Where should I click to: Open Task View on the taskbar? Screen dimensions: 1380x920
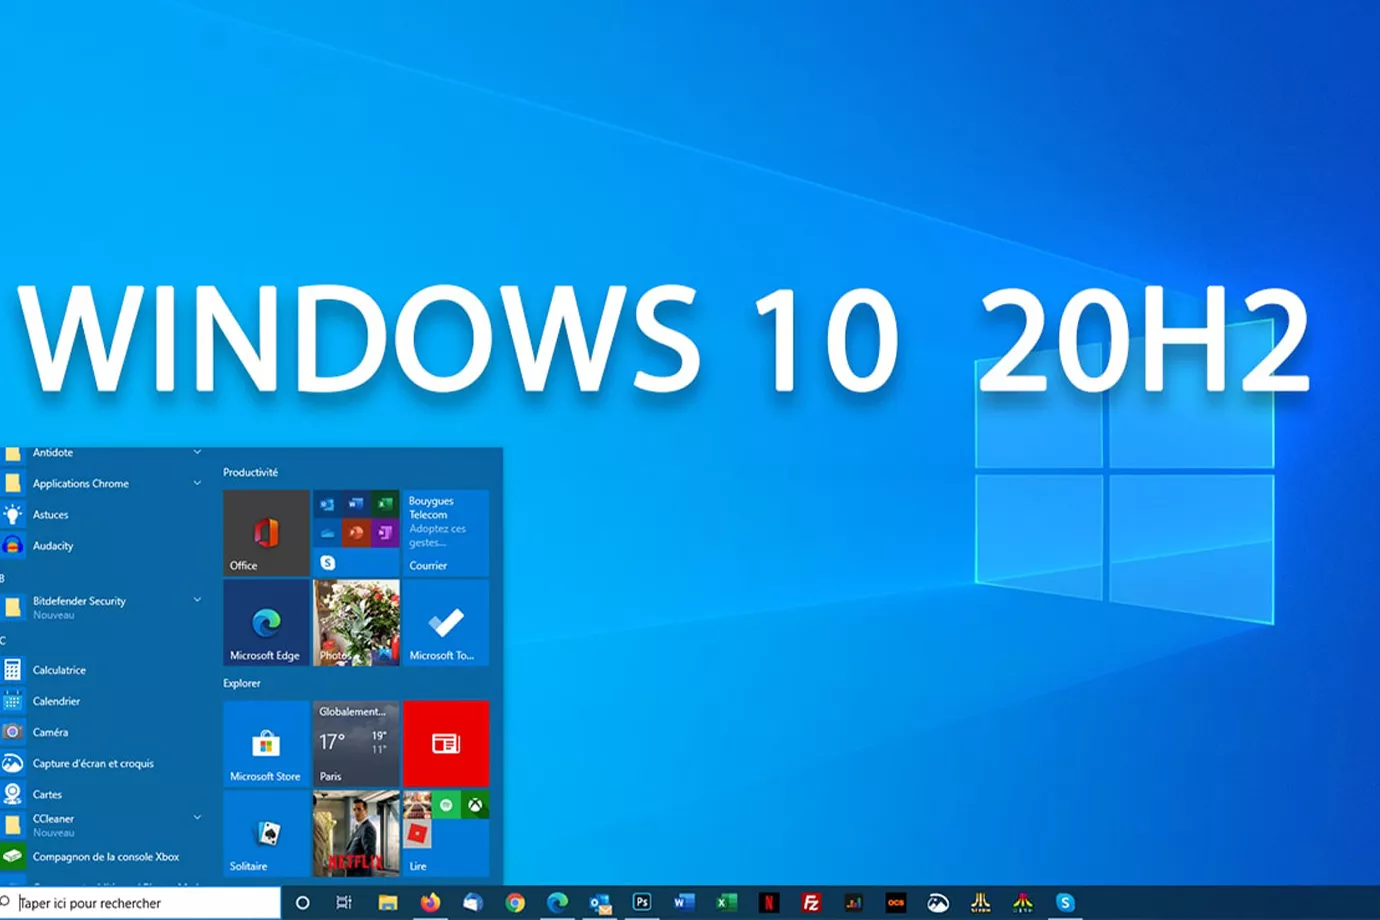pyautogui.click(x=344, y=903)
